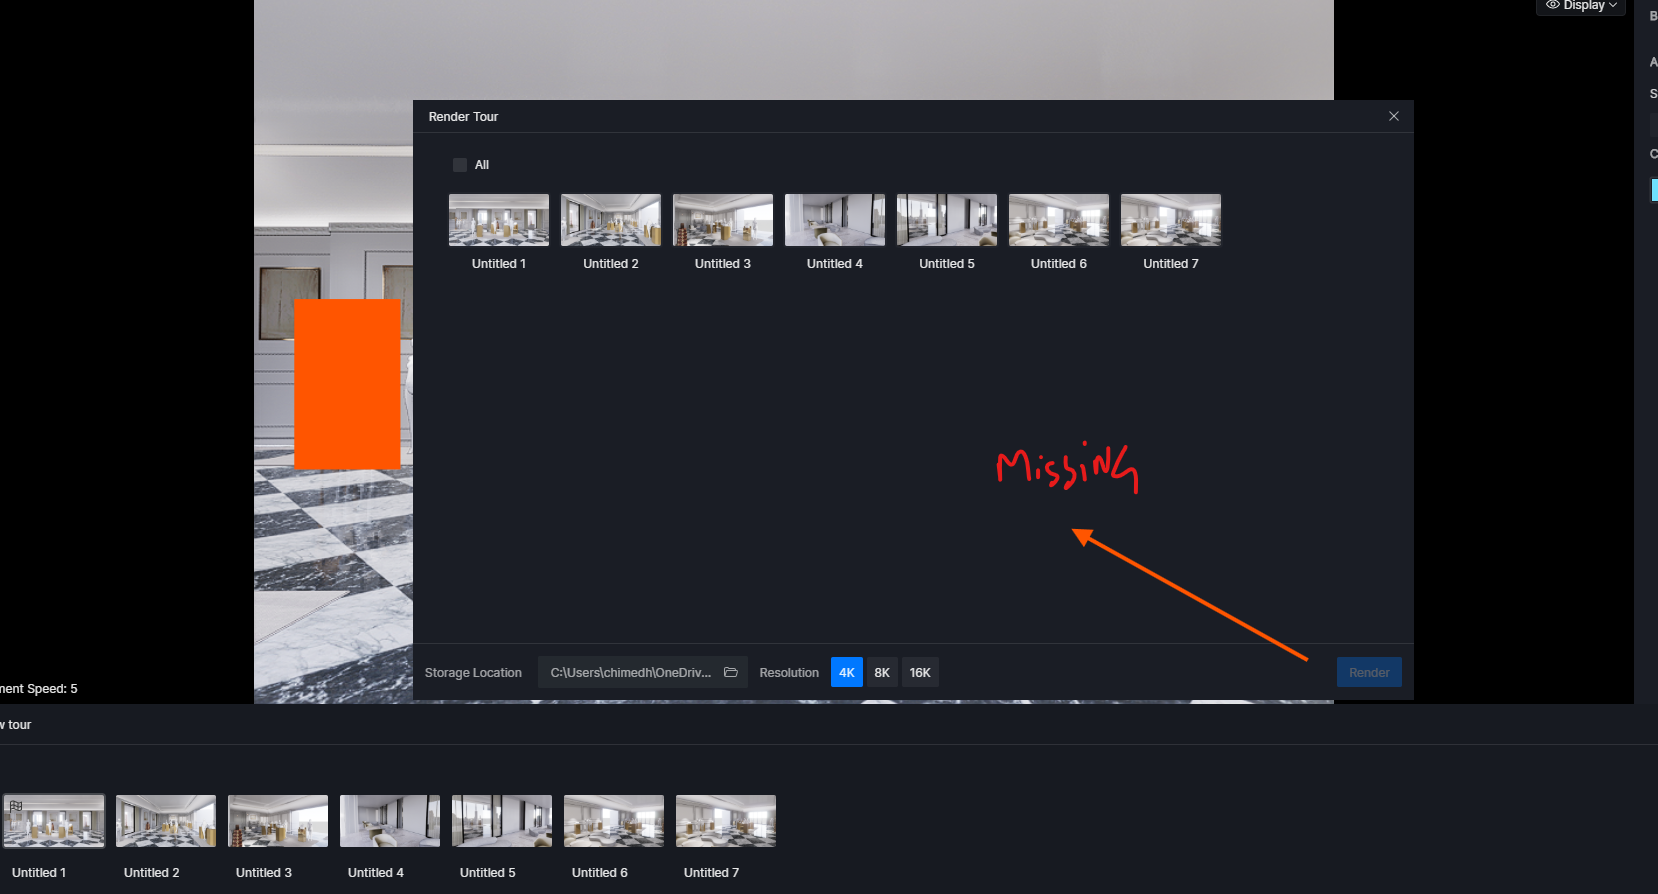1658x894 pixels.
Task: Click Untitled 6 thumbnail in bottom tour strip
Action: pos(614,821)
